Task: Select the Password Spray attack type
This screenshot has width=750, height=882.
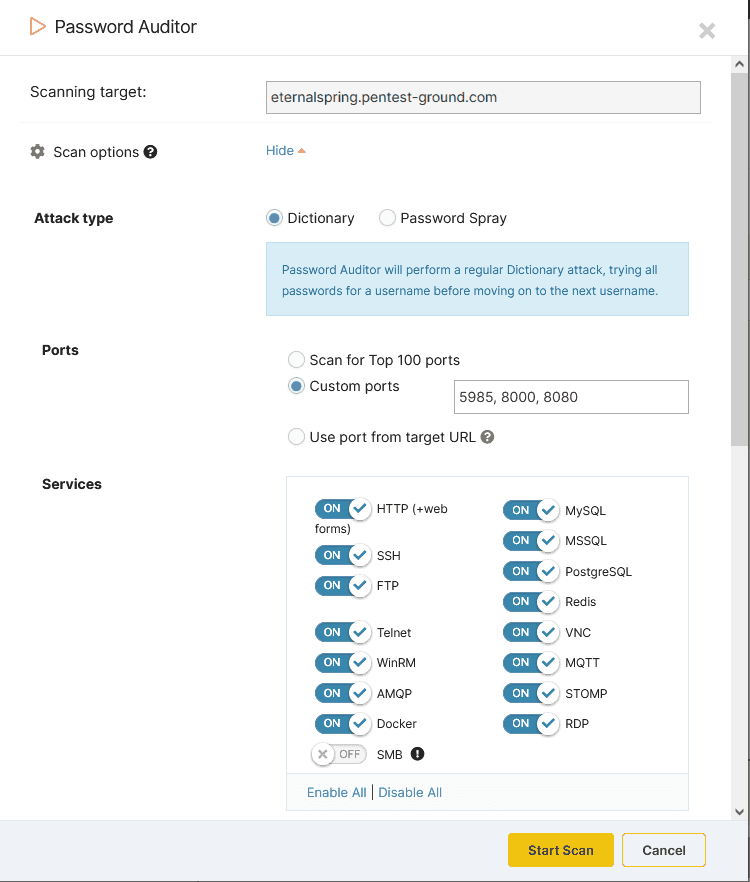Action: [387, 218]
